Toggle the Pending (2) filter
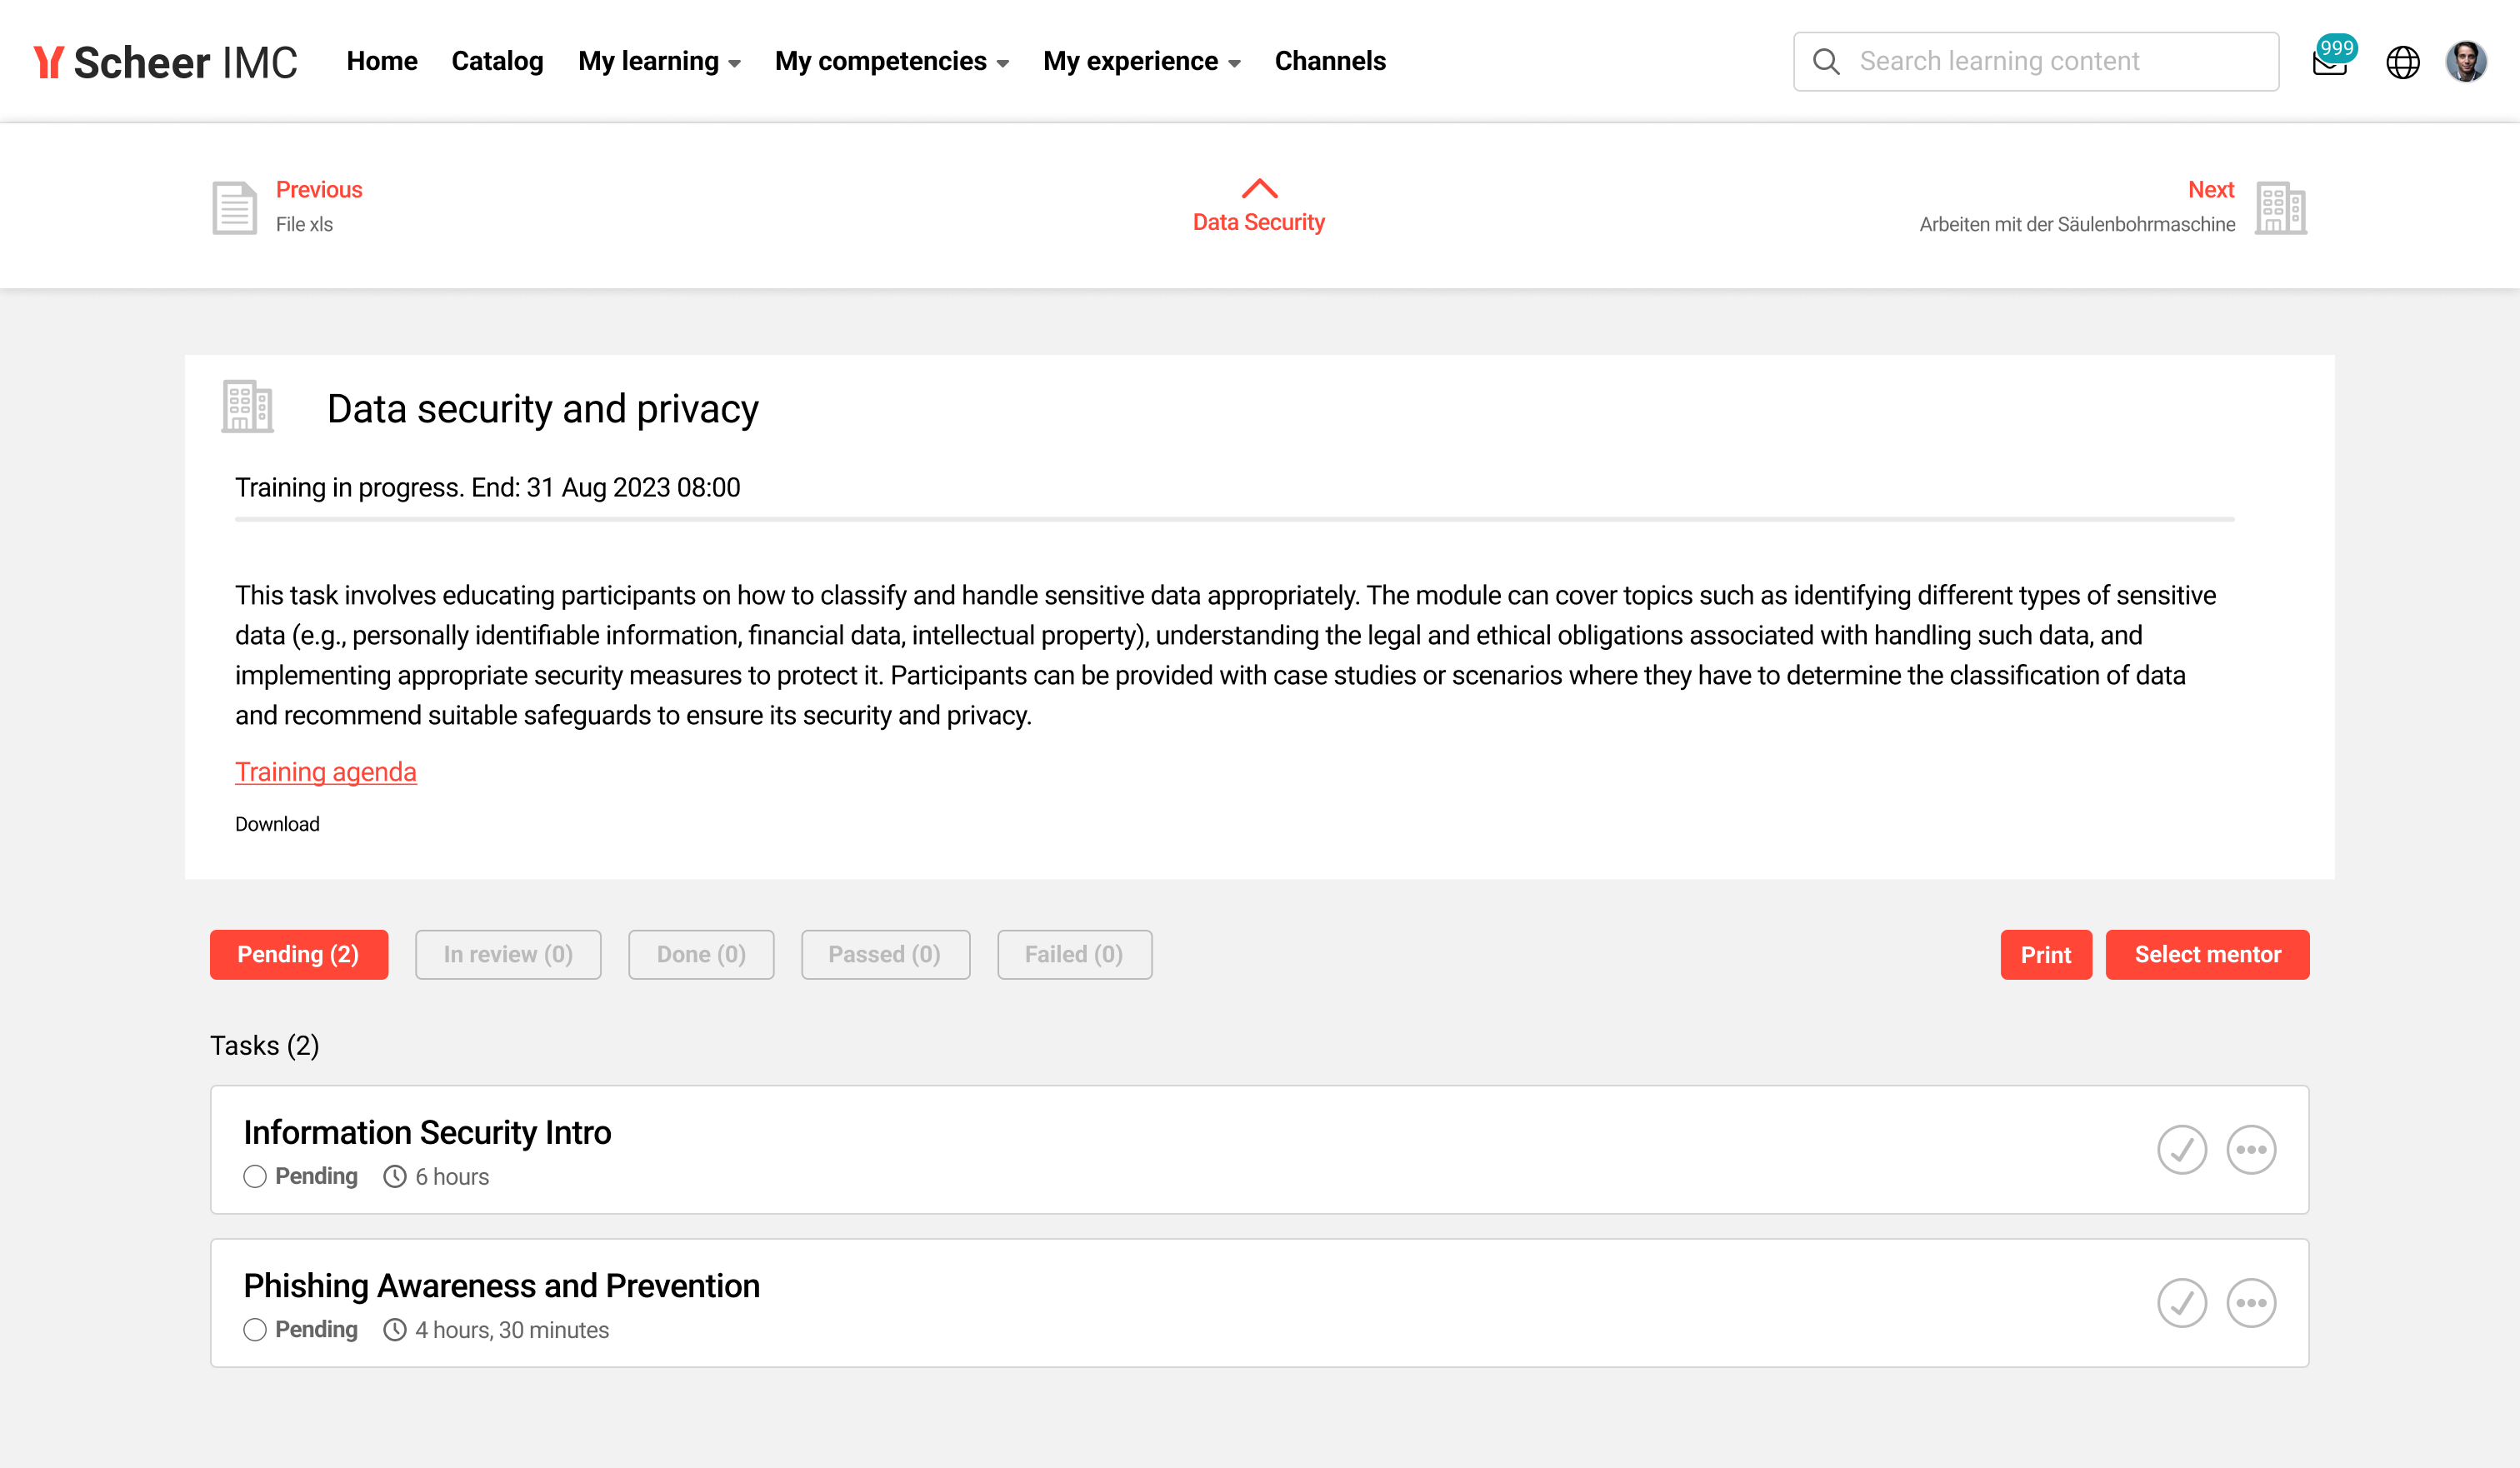2520x1468 pixels. (298, 955)
